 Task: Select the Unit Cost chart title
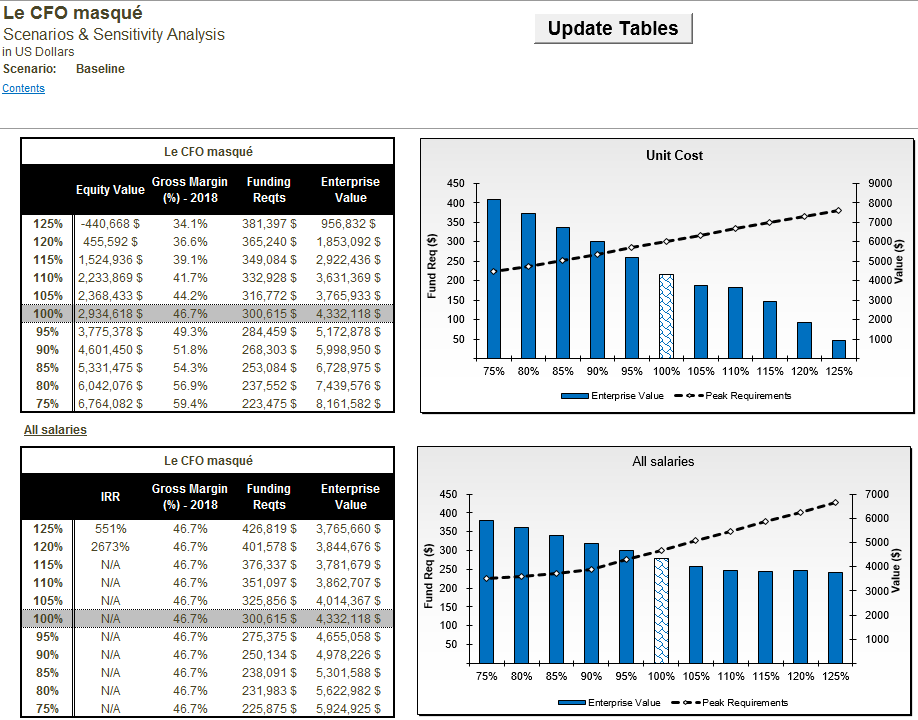(674, 156)
